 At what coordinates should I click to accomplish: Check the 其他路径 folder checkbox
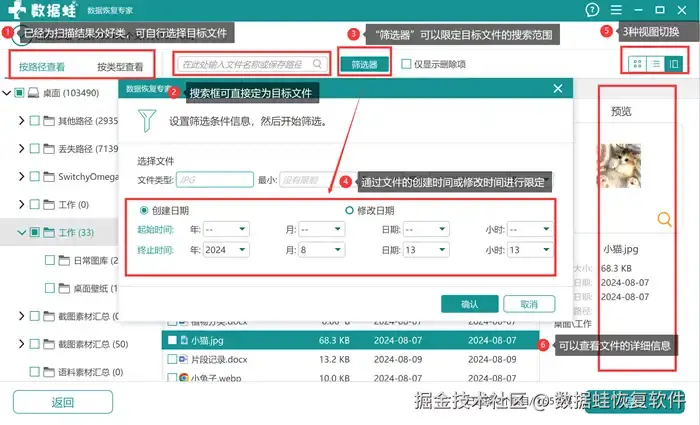[x=34, y=121]
